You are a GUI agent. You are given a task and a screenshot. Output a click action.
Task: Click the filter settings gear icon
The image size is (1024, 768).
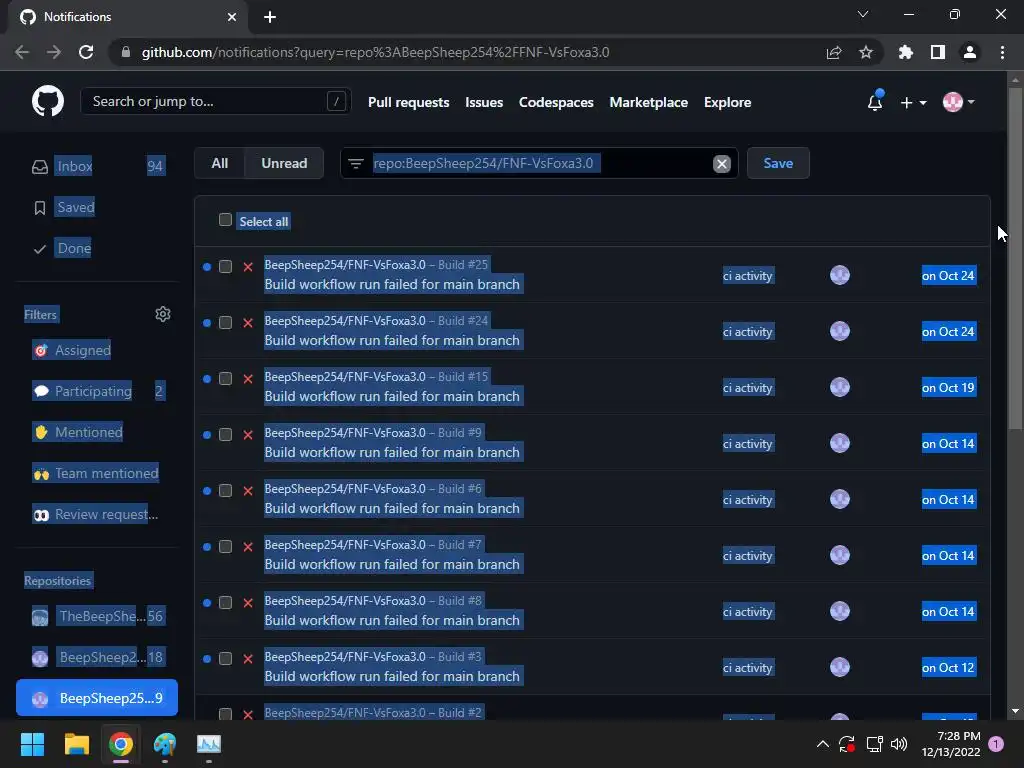tap(163, 314)
